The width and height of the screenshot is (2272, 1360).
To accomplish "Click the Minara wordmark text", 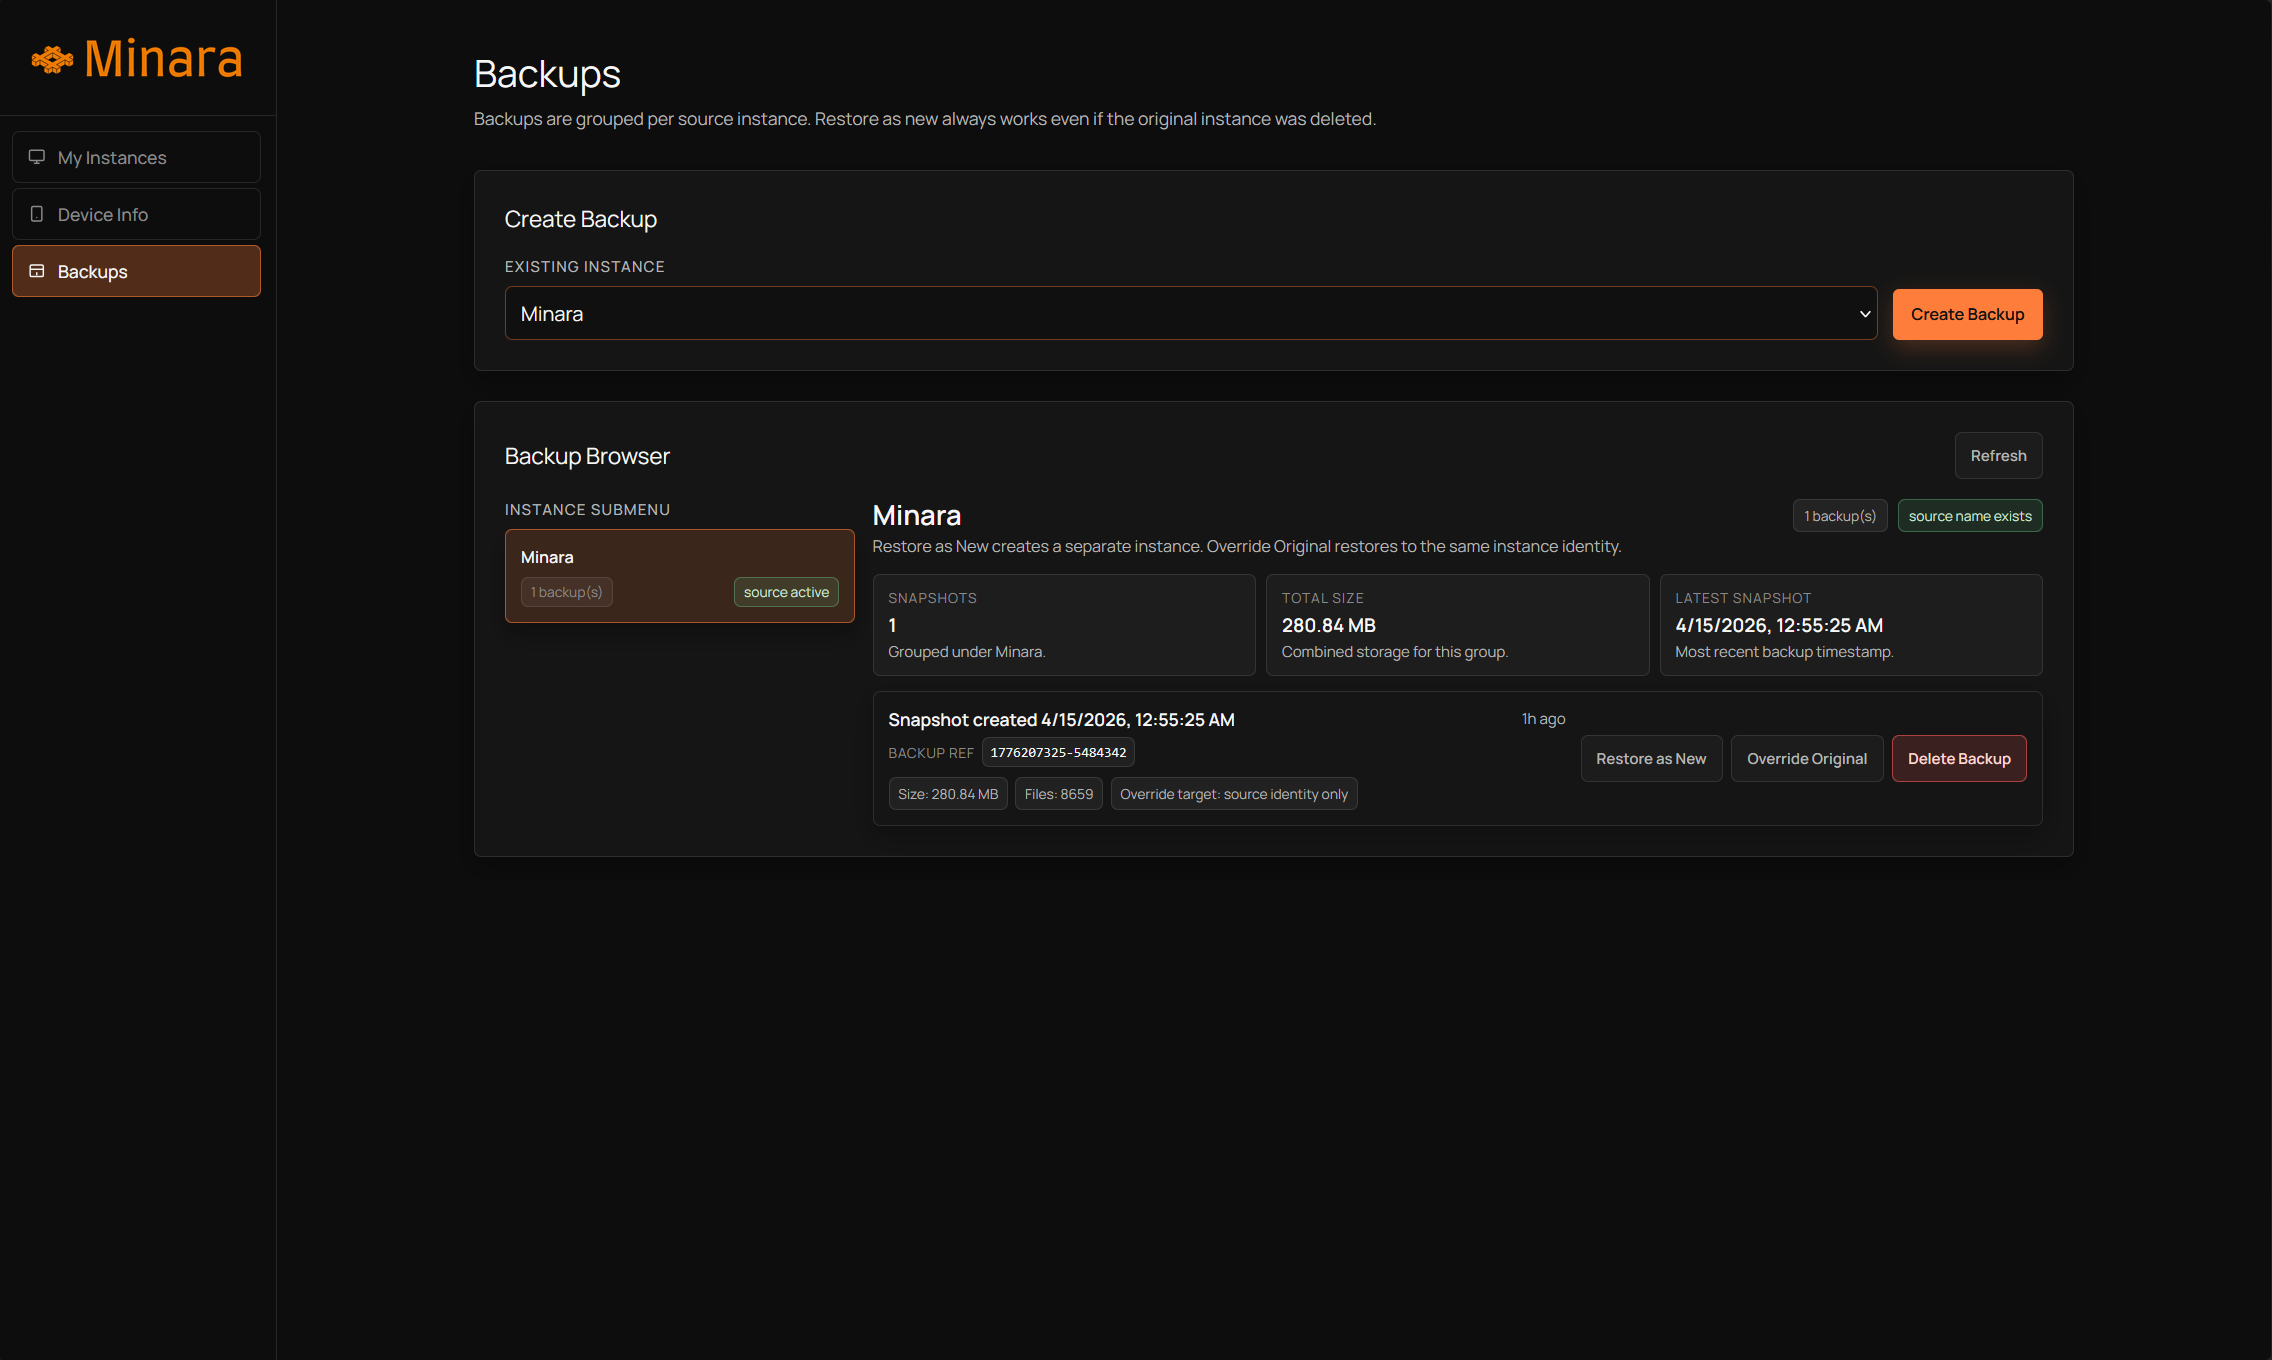I will [164, 59].
